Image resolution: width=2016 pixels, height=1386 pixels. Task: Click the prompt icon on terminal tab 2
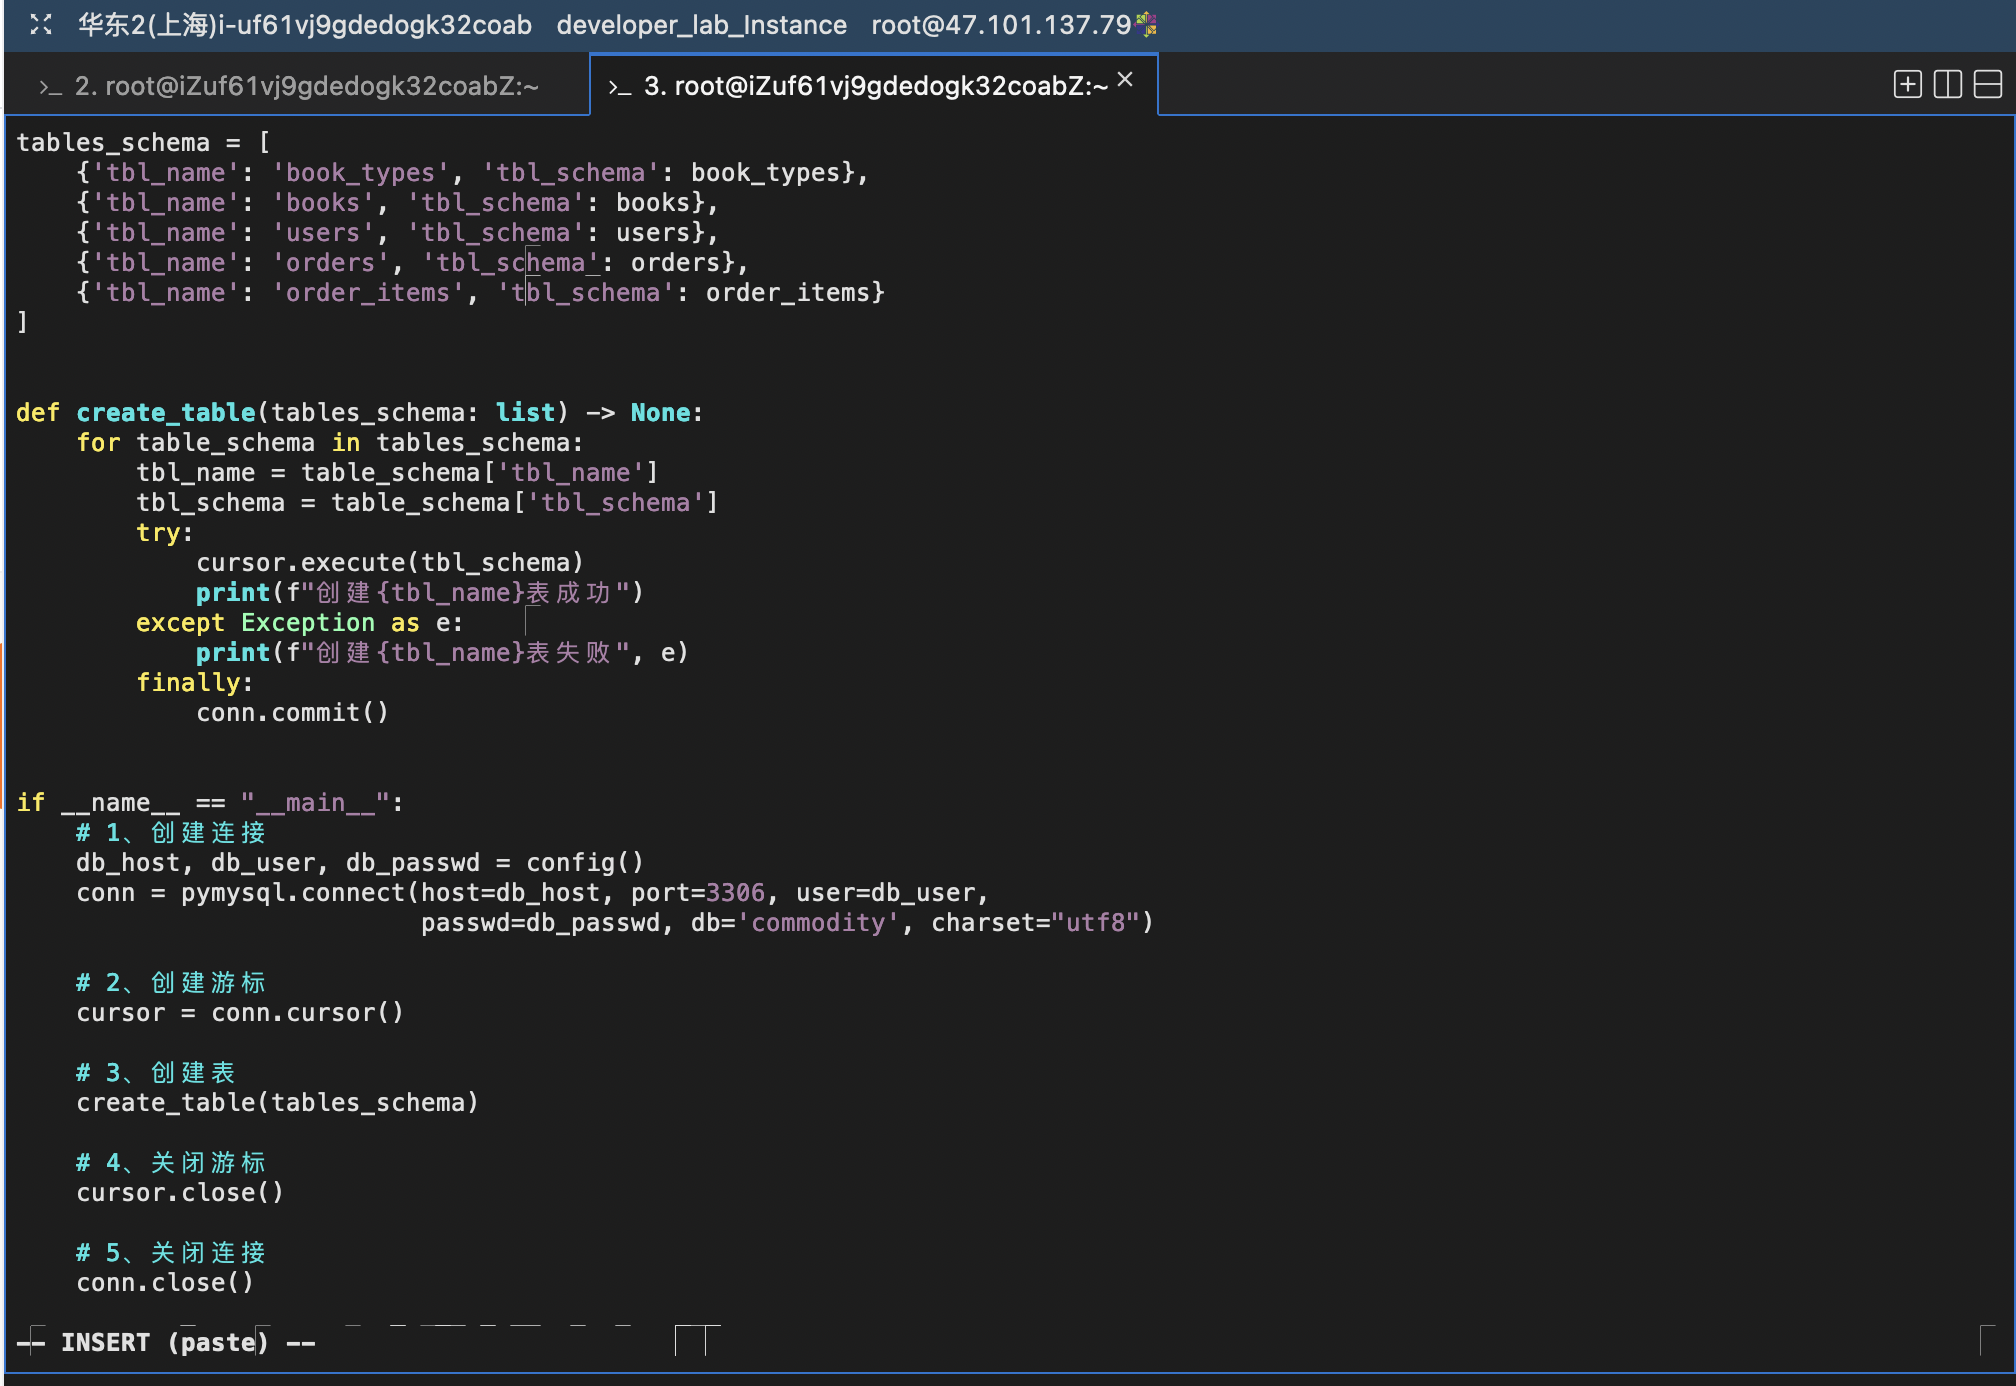click(50, 88)
